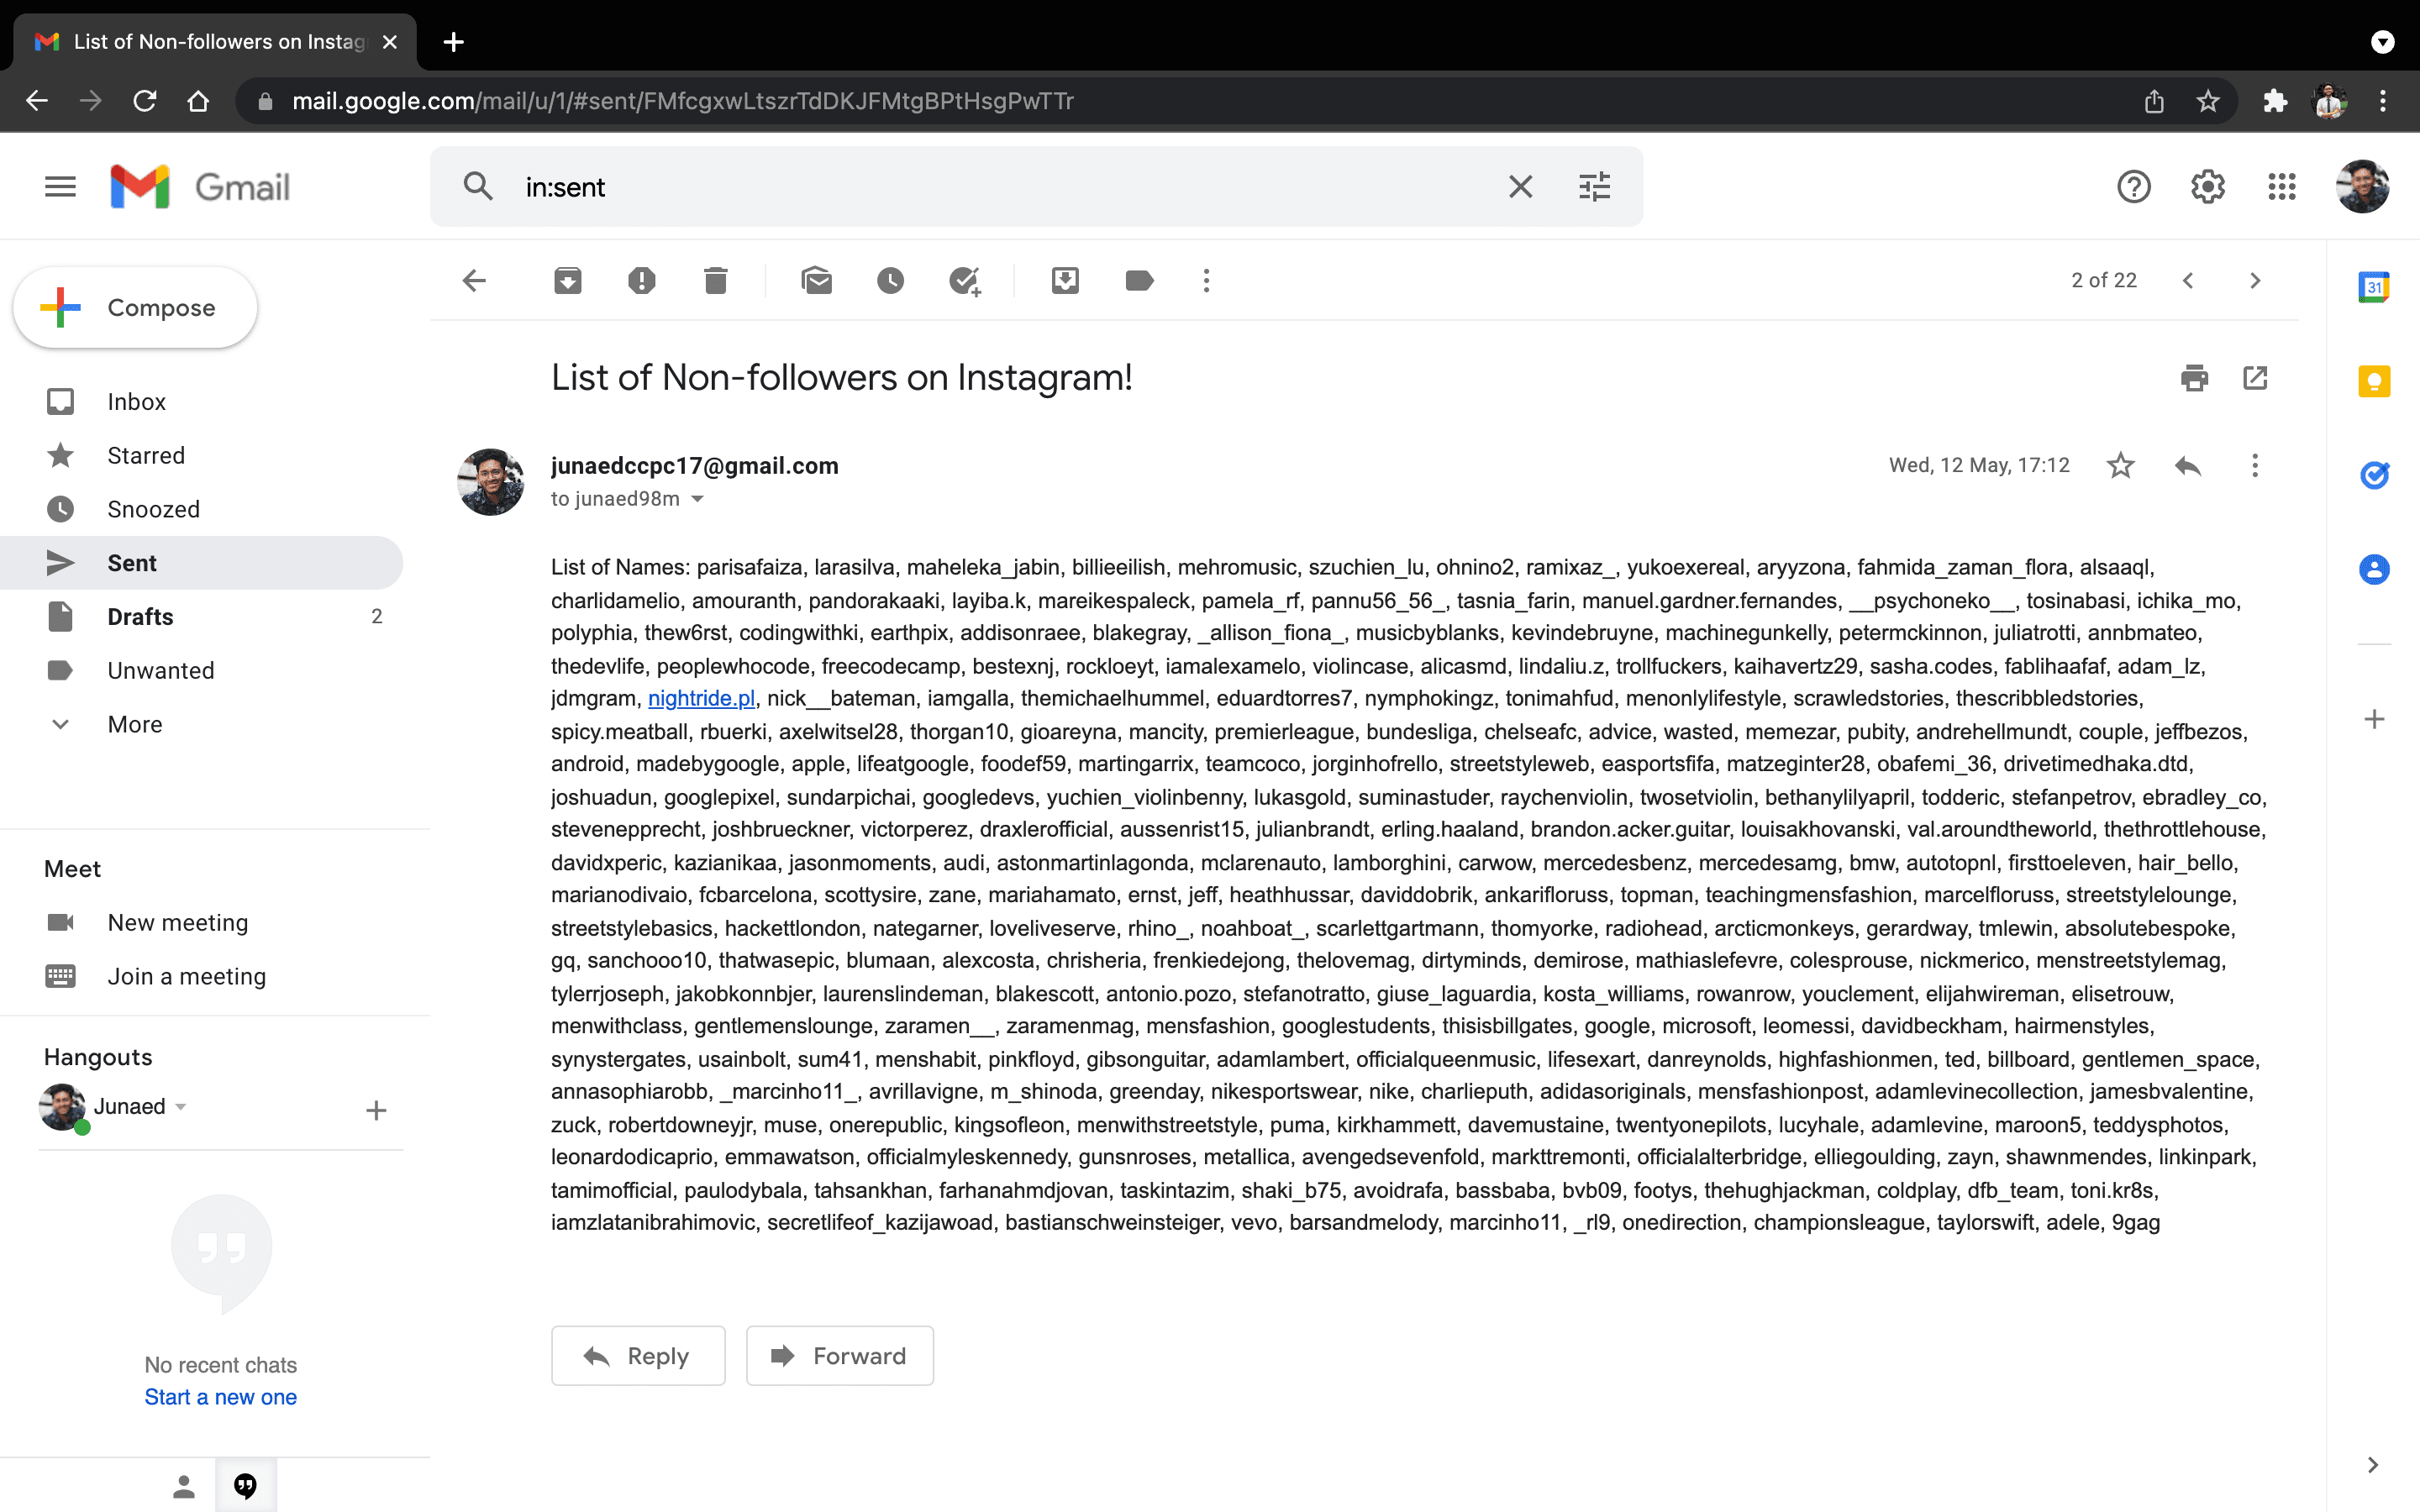This screenshot has width=2420, height=1512.
Task: Open a new browser tab
Action: tap(453, 41)
